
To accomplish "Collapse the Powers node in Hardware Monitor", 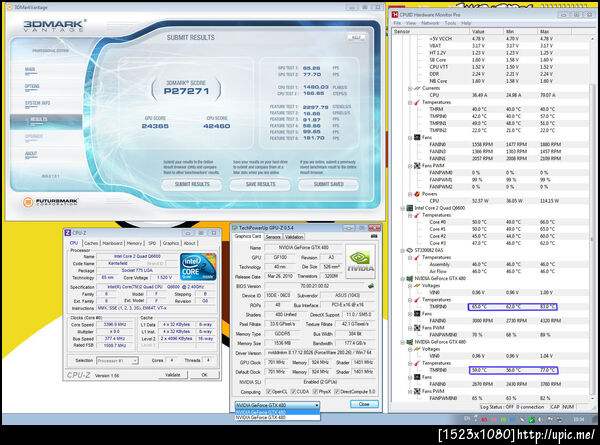I will (410, 194).
